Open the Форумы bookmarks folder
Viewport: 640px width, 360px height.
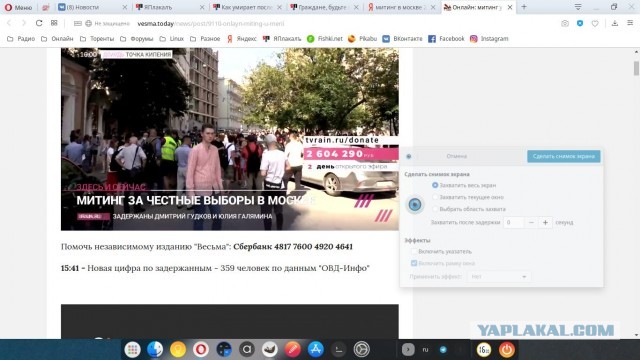[137, 39]
